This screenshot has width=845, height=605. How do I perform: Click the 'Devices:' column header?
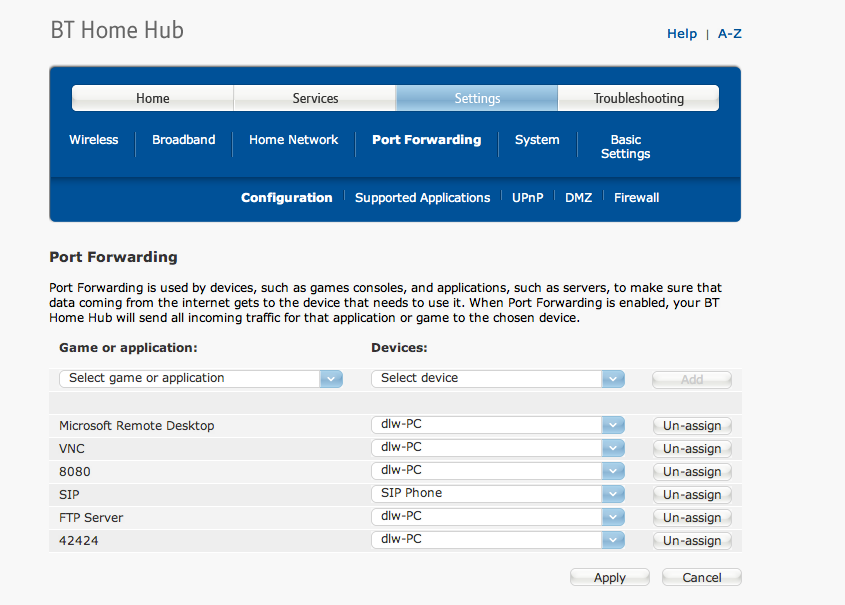(x=399, y=348)
